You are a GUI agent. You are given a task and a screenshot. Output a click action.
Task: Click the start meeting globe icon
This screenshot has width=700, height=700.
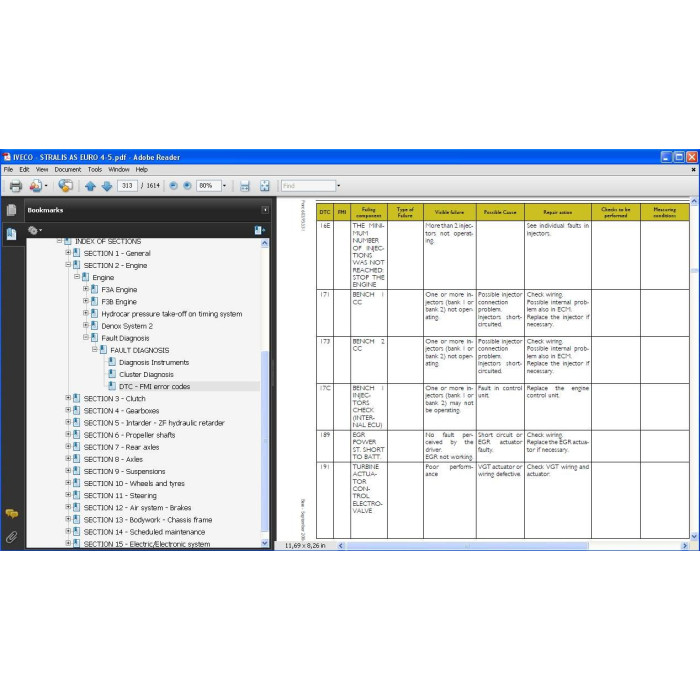[x=66, y=186]
